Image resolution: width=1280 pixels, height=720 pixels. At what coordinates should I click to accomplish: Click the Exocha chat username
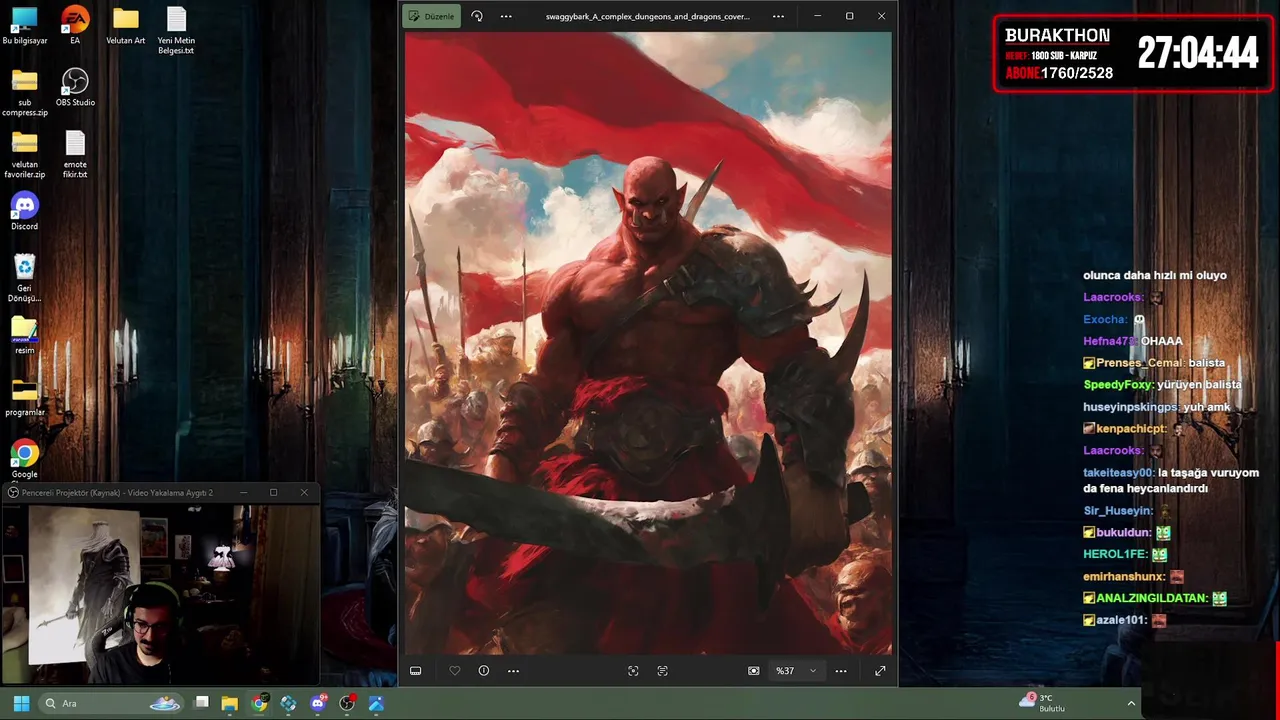coord(1105,319)
